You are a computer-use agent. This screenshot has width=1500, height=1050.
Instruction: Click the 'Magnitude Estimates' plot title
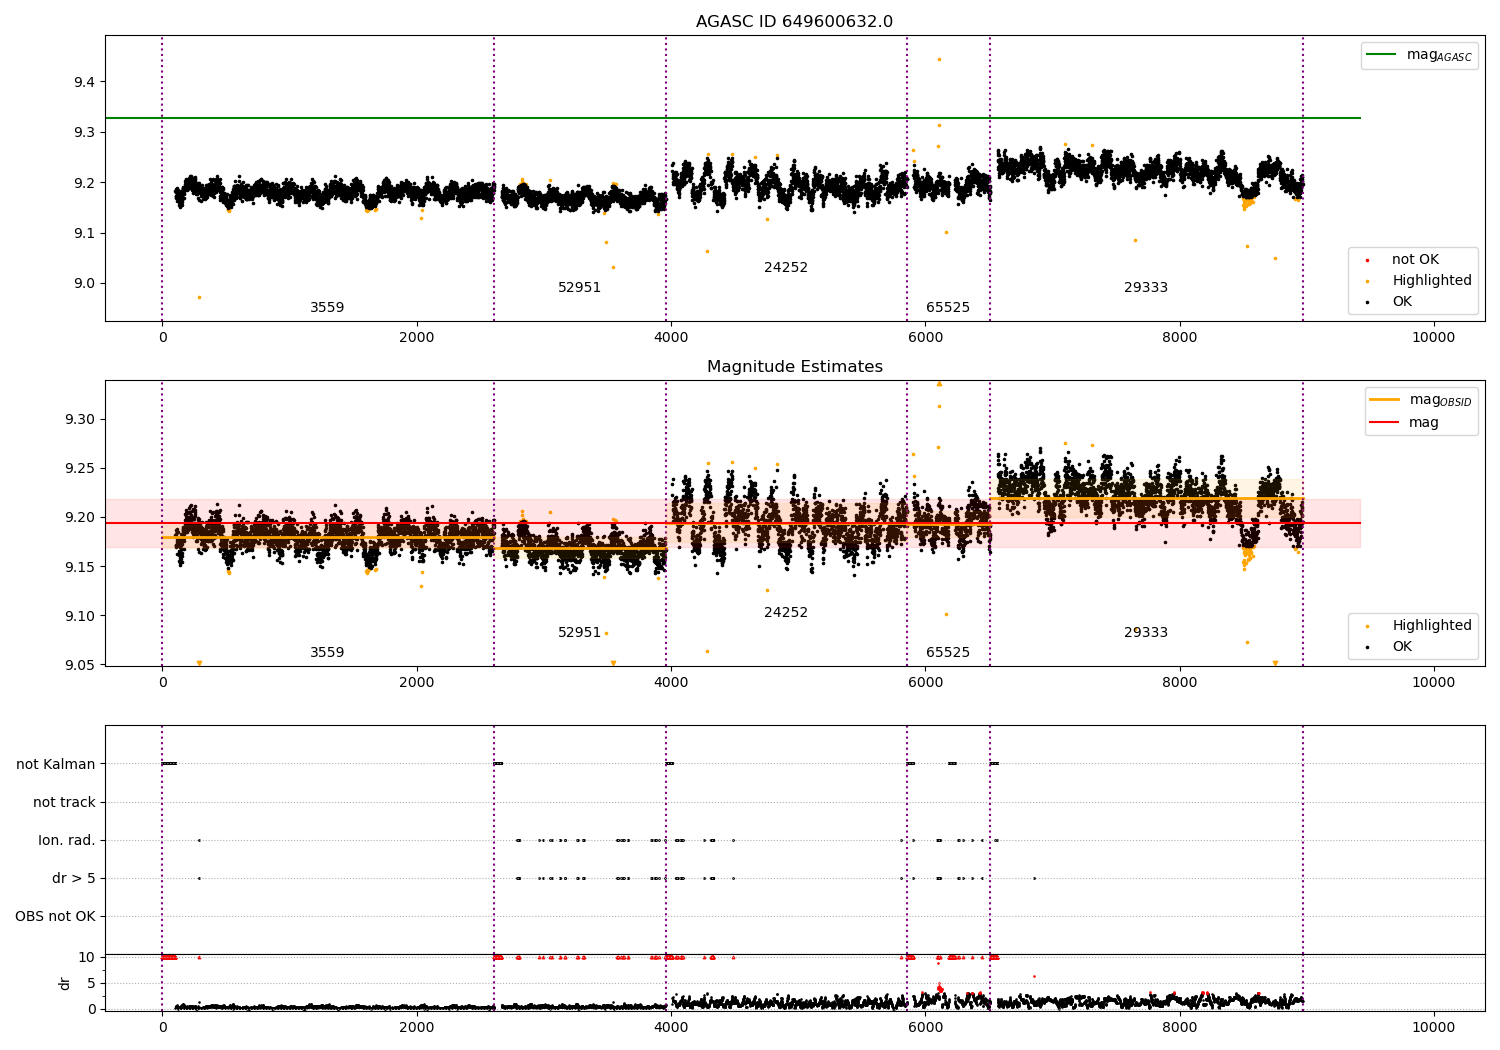[794, 367]
